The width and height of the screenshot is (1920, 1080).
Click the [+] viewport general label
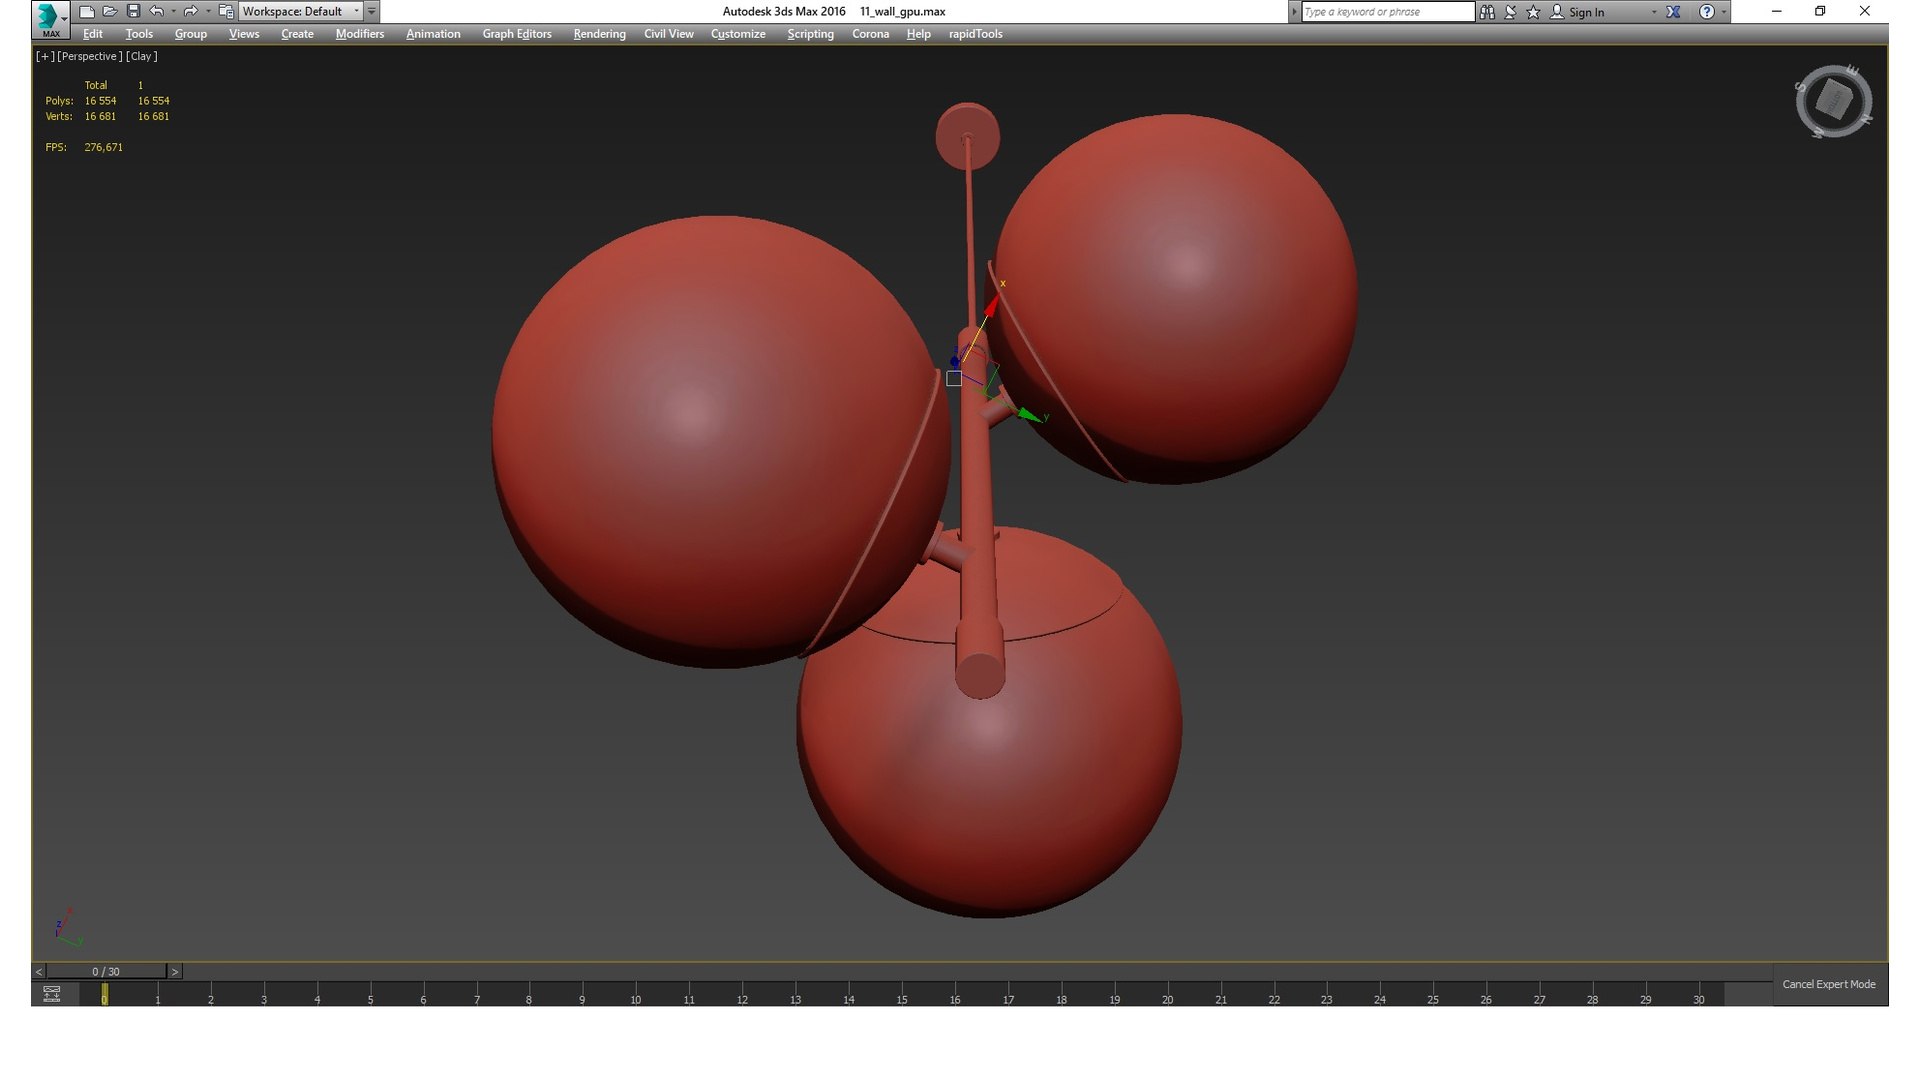[x=44, y=57]
